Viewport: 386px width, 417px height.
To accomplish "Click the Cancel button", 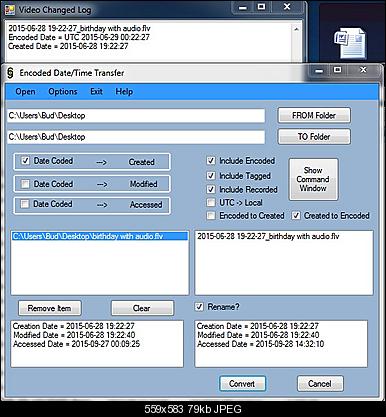I will [x=320, y=384].
